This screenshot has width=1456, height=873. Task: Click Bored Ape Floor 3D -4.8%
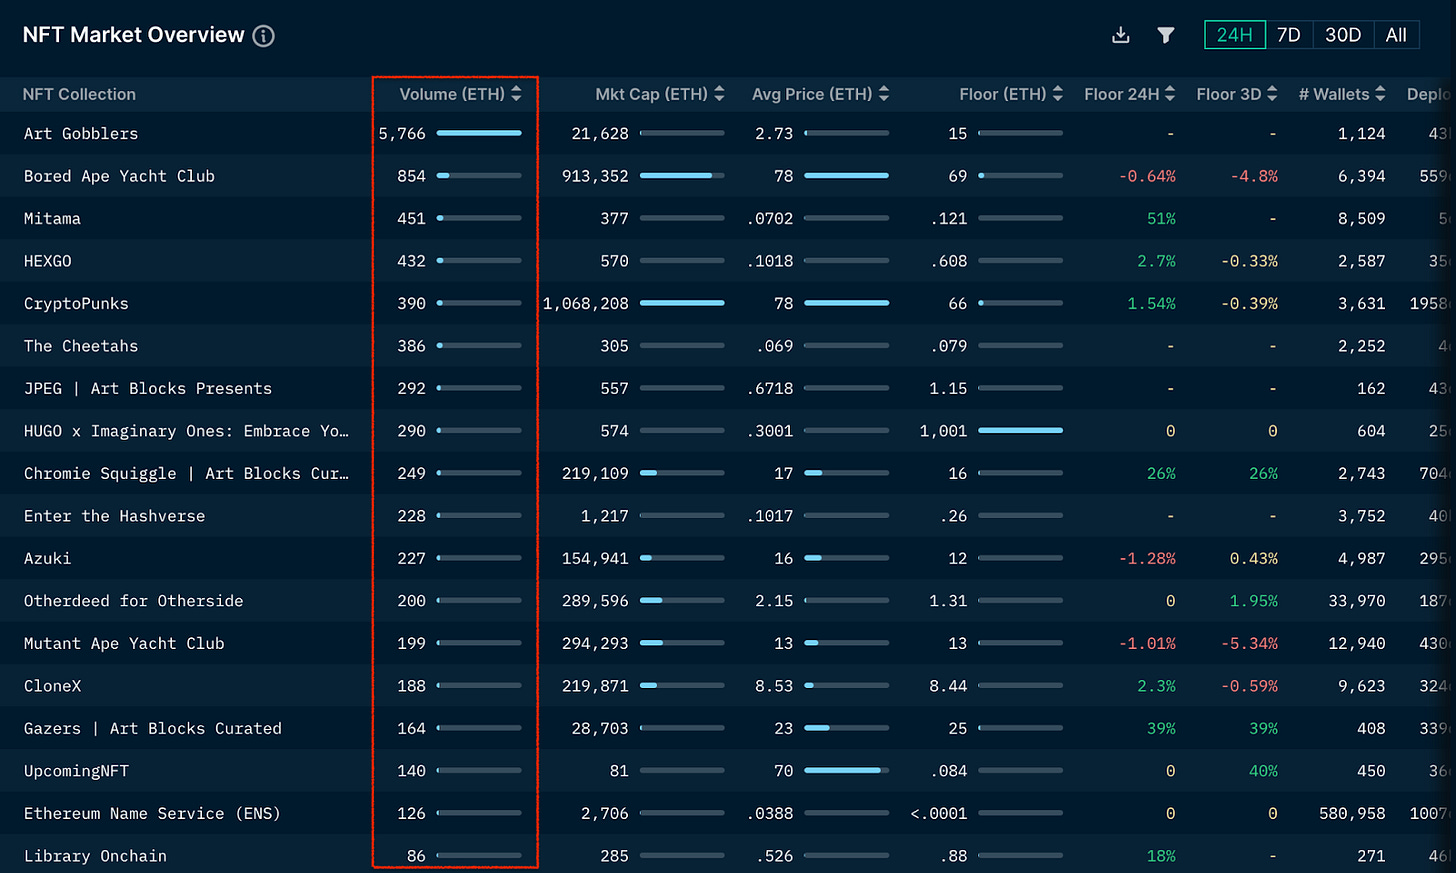[1254, 176]
